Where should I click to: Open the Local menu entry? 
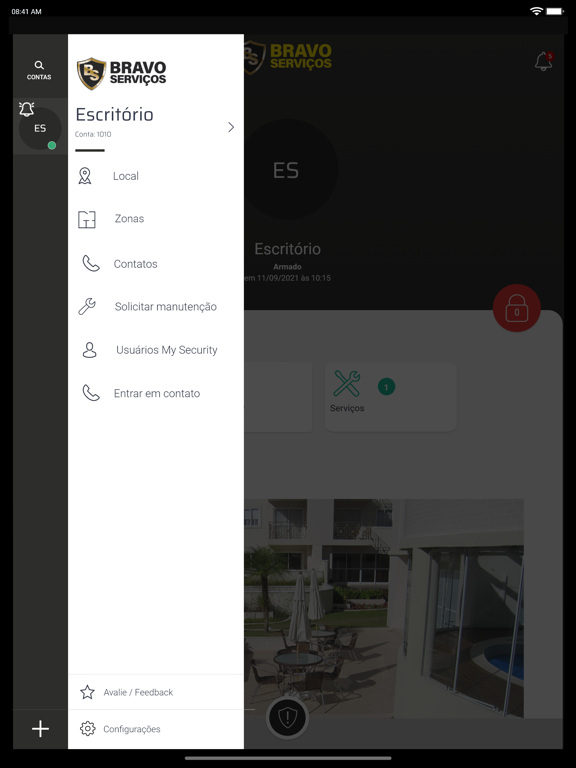pos(156,176)
